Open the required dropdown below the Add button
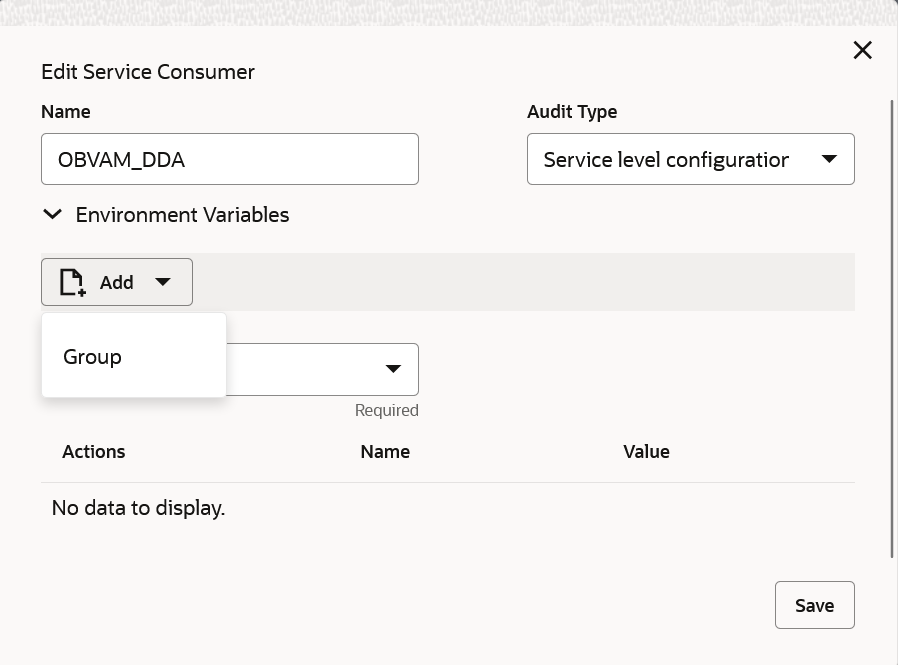 pyautogui.click(x=322, y=369)
